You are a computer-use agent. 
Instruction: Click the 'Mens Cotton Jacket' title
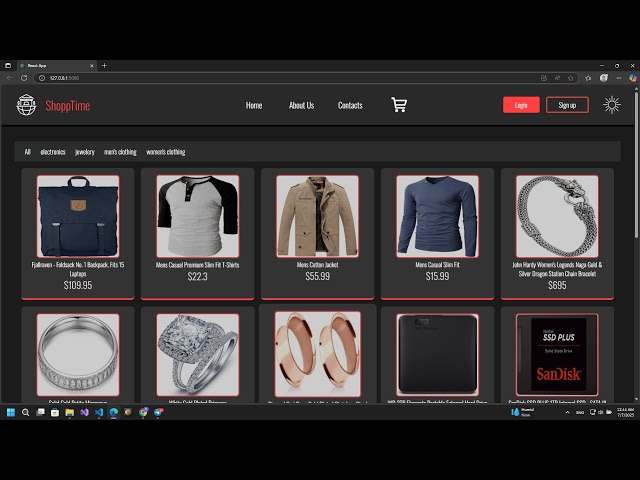(x=318, y=265)
